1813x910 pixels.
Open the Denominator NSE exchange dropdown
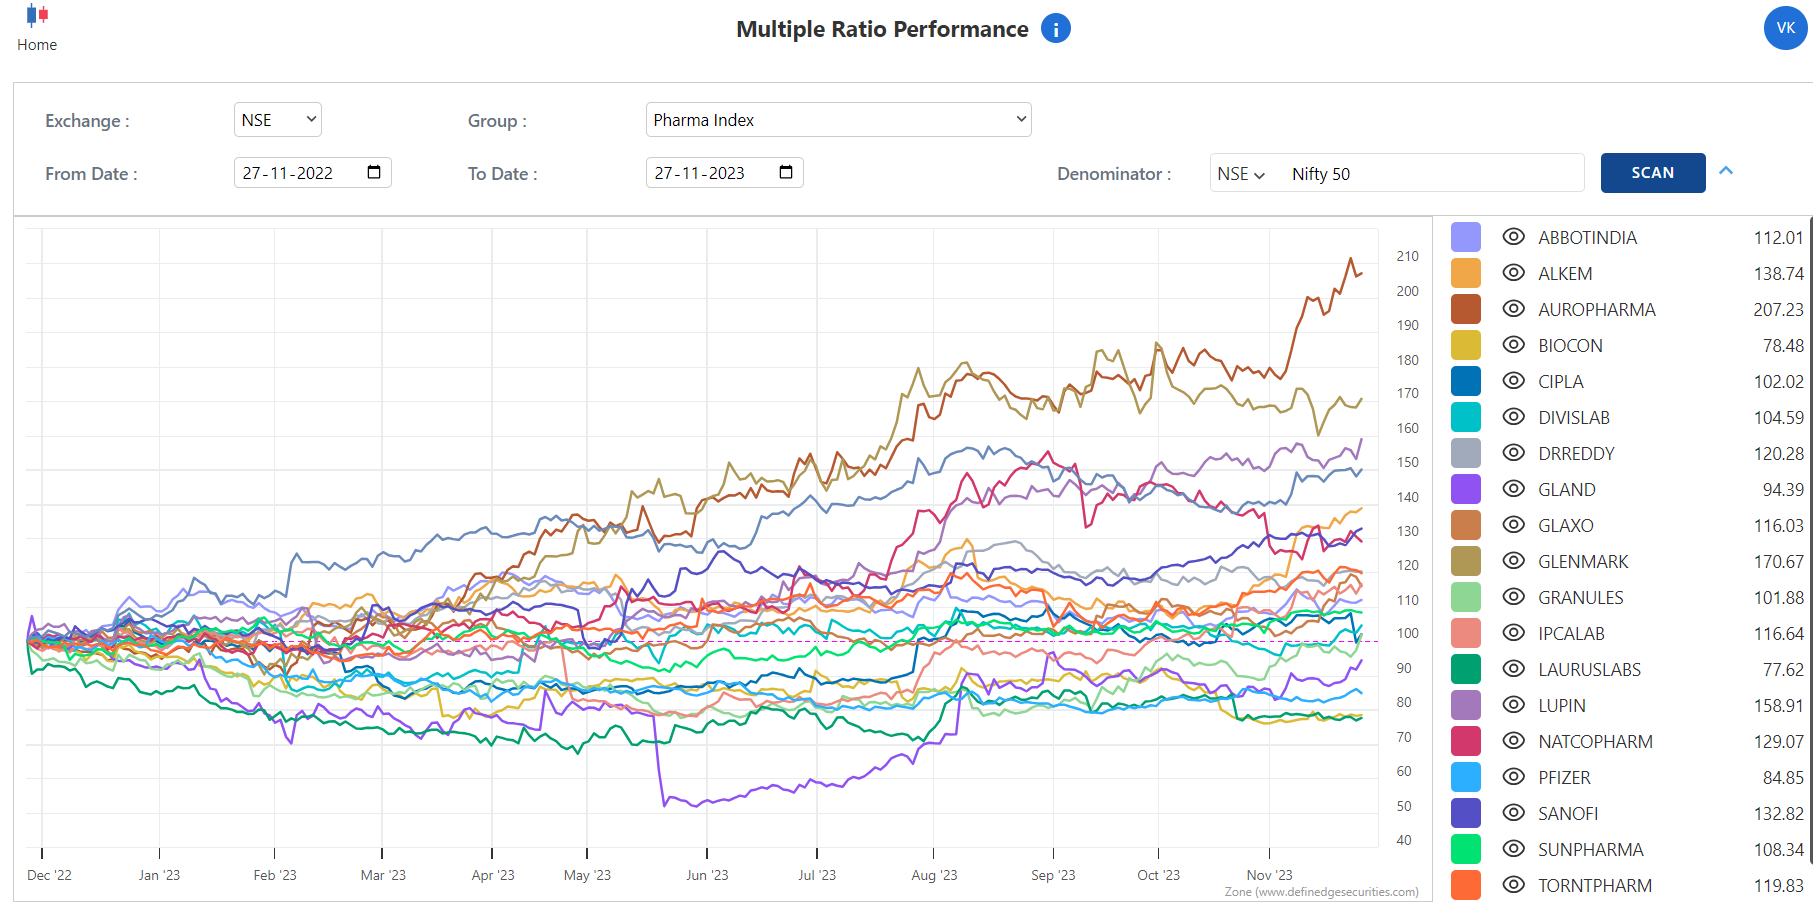coord(1241,174)
